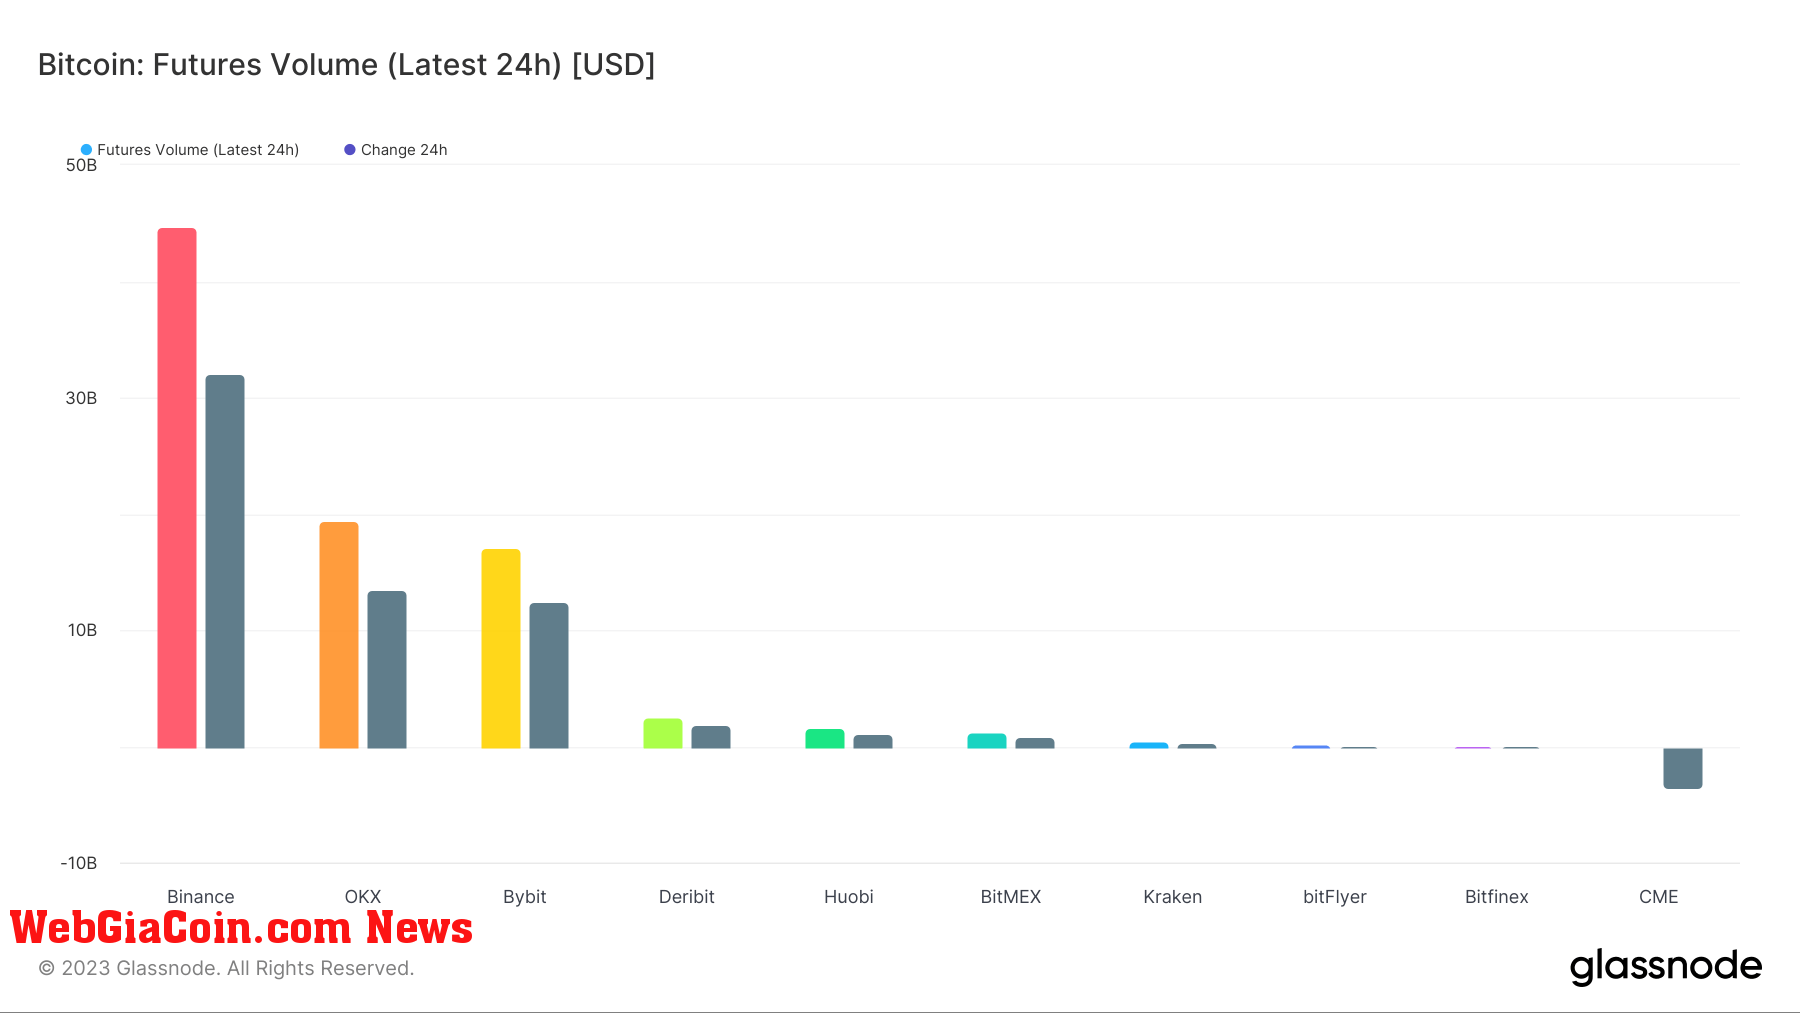Click the 30B y-axis value
The image size is (1800, 1013).
point(82,398)
